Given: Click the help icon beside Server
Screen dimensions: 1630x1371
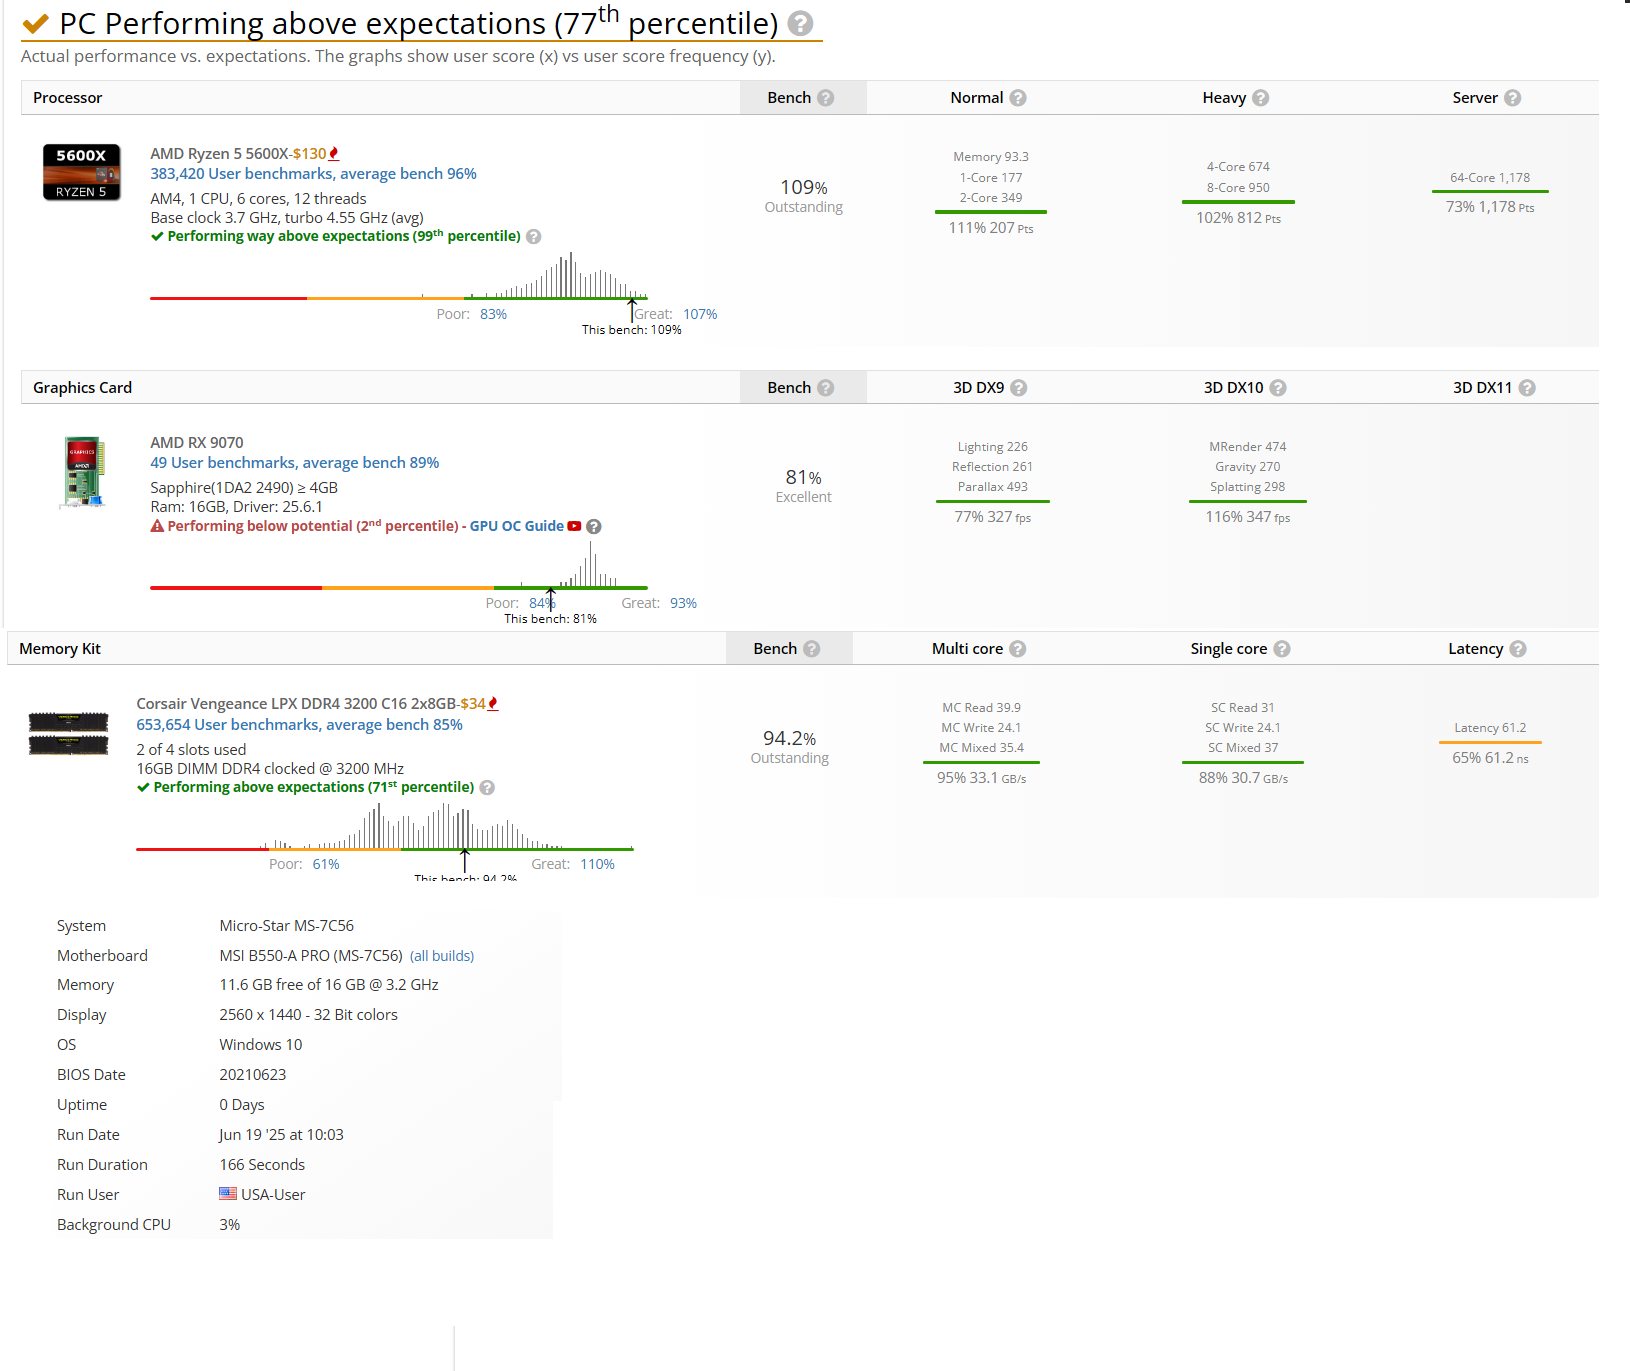Looking at the screenshot, I should point(1513,98).
